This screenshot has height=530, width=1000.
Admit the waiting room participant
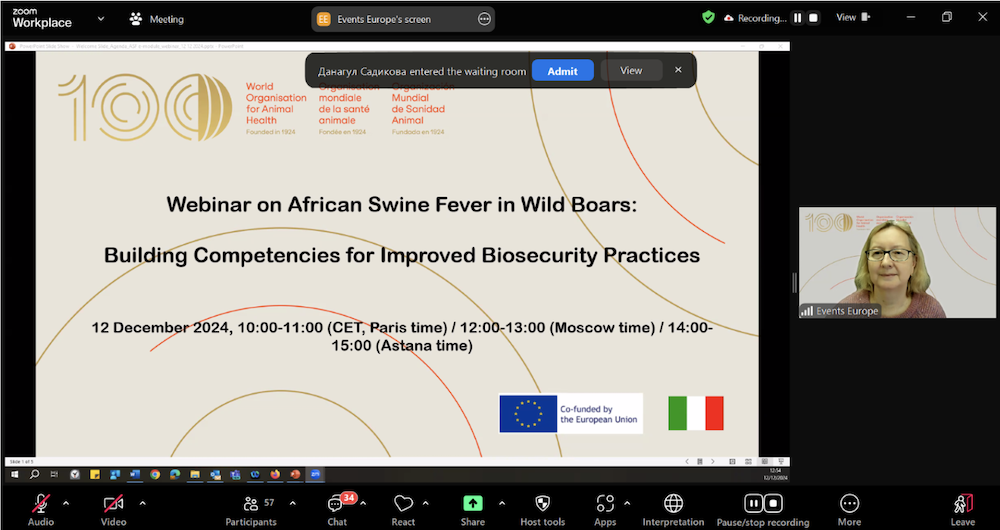click(562, 71)
